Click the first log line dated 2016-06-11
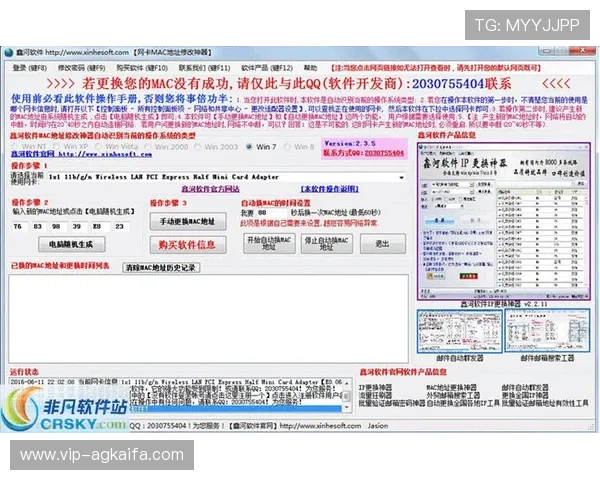The height and width of the screenshot is (480, 600). point(176,382)
